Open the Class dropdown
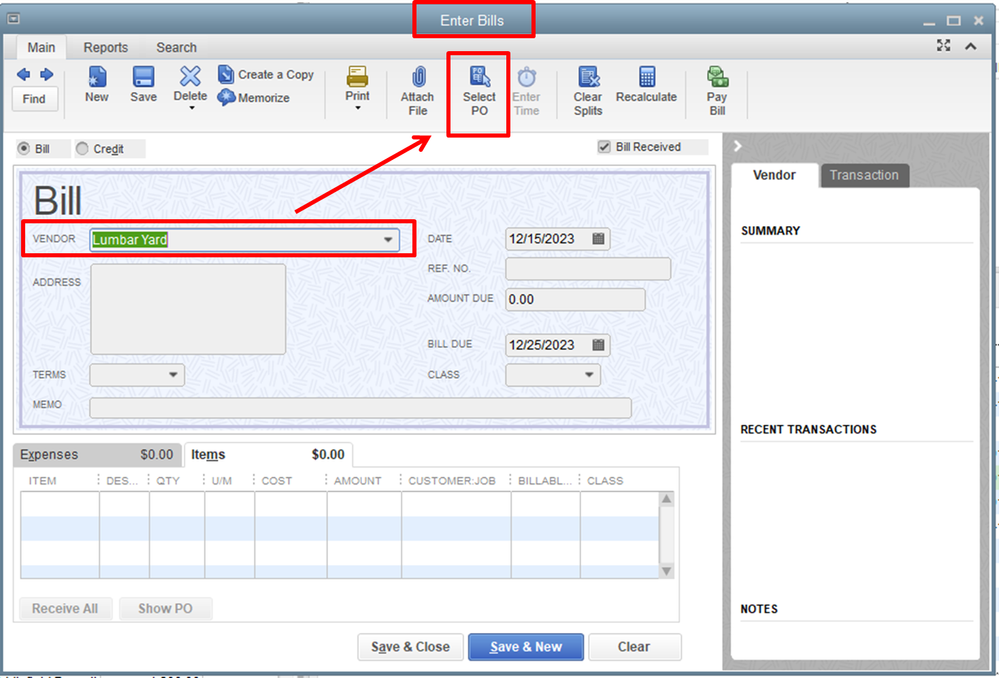Viewport: 999px width, 678px height. click(x=589, y=375)
